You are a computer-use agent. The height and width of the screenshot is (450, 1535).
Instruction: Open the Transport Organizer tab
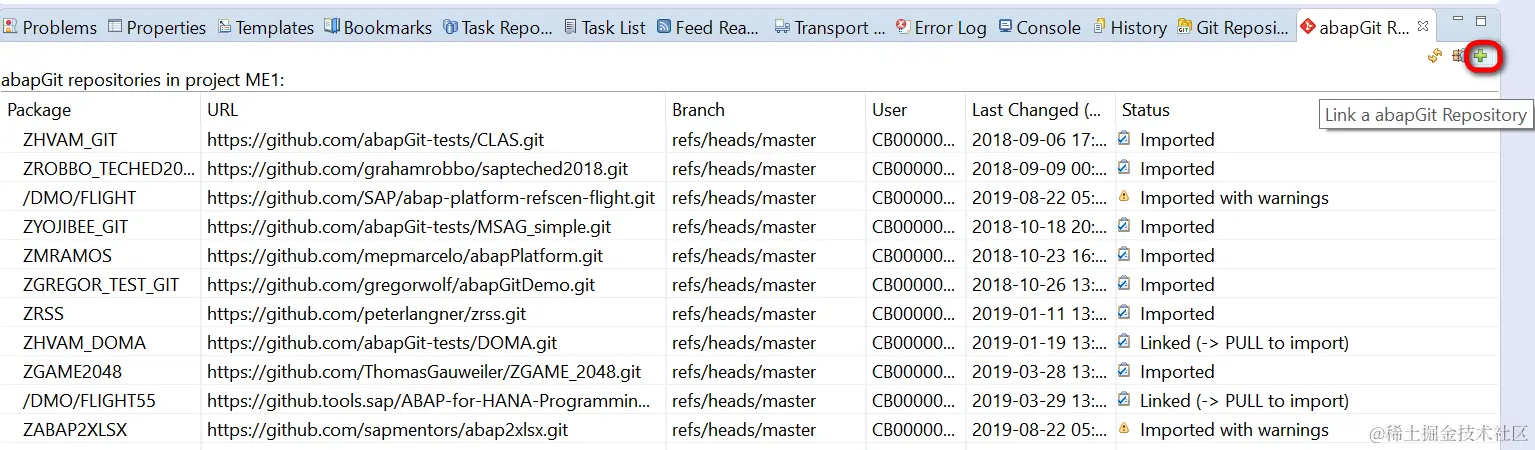pos(829,28)
